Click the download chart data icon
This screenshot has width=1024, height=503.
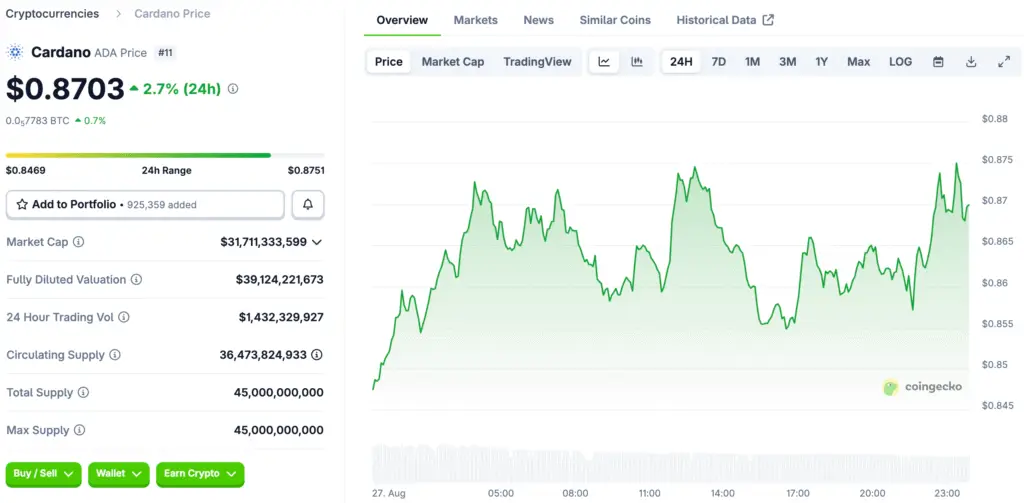pos(971,62)
